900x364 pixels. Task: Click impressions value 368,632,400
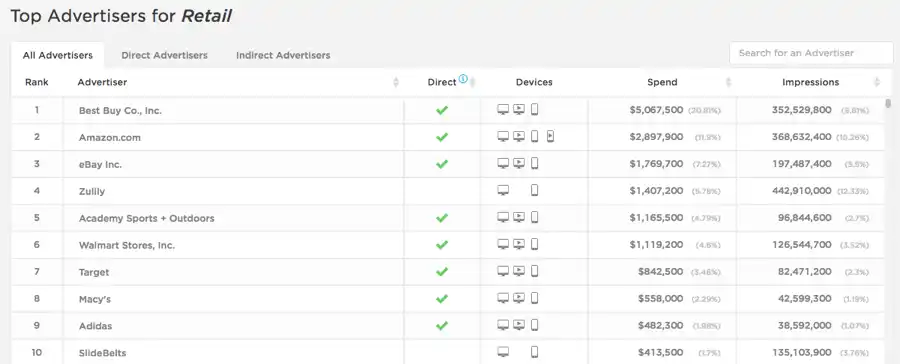click(x=801, y=137)
